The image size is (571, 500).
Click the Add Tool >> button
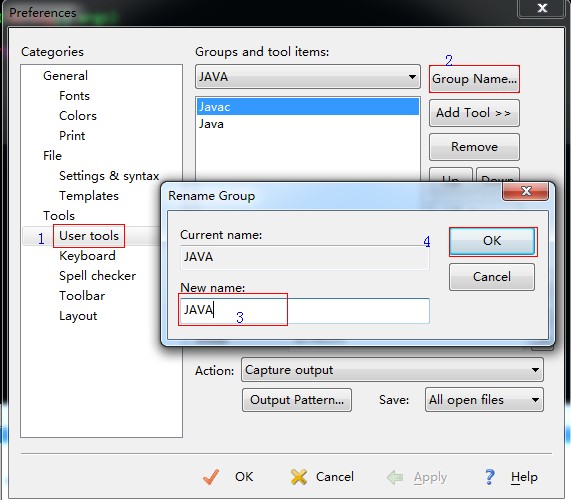coord(474,113)
